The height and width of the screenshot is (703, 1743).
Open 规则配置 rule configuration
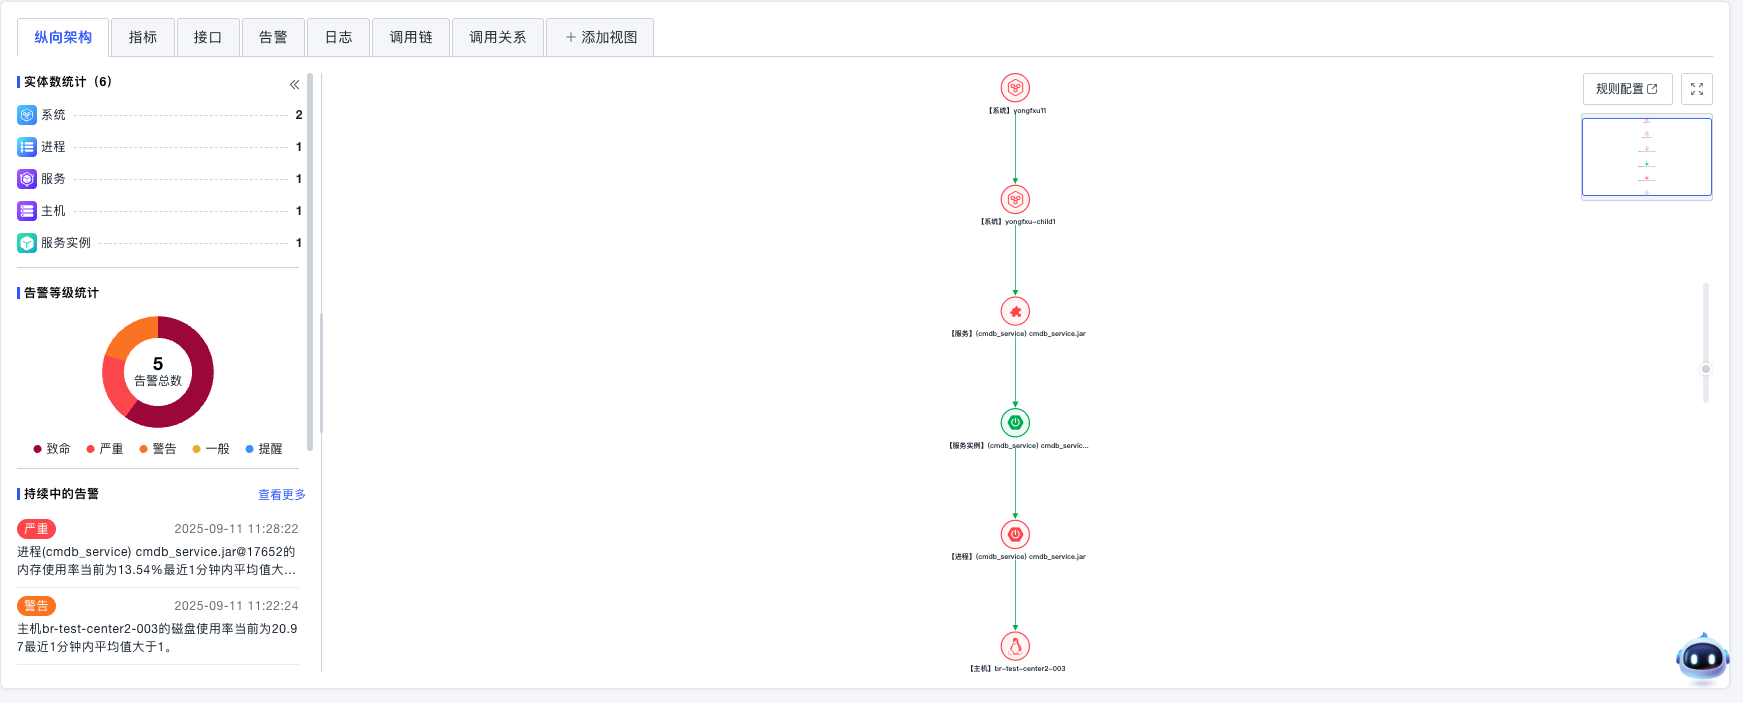click(x=1626, y=89)
